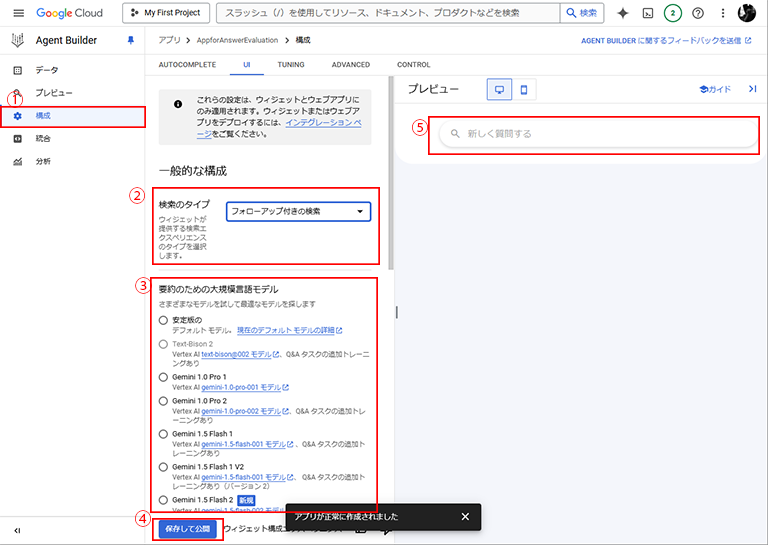Switch to the TUNING tab

click(x=291, y=65)
